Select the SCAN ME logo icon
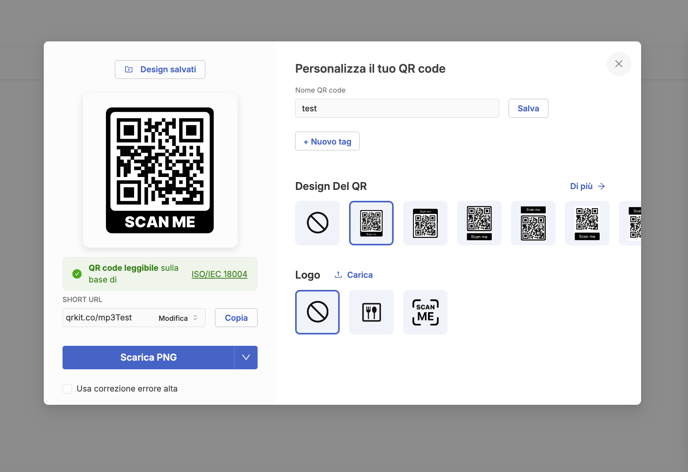The image size is (688, 472). (x=425, y=312)
